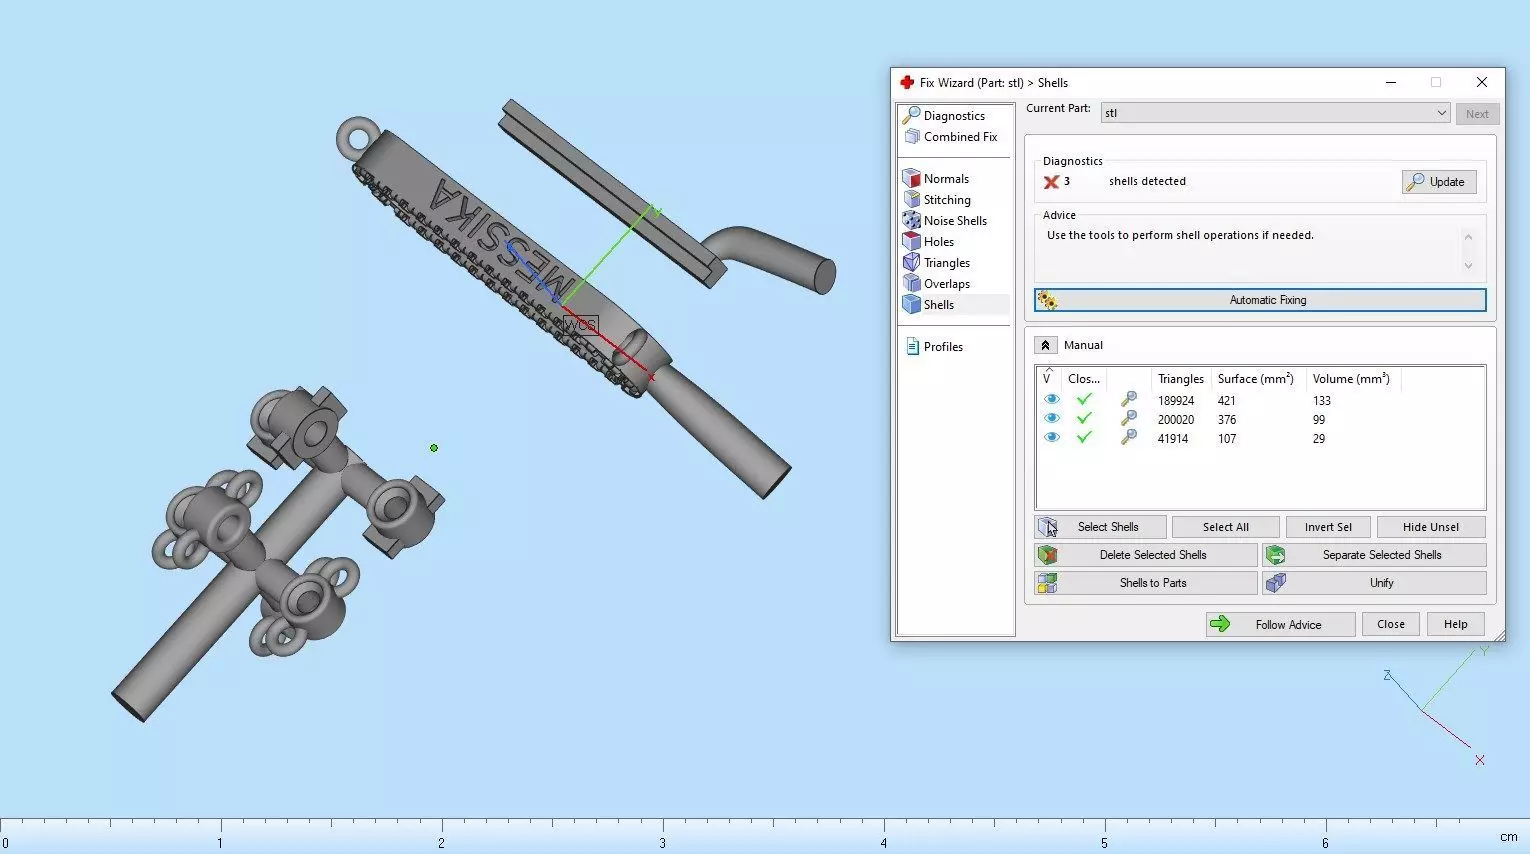The image size is (1530, 854).
Task: Click the X in the wizard title bar
Action: pyautogui.click(x=1482, y=83)
